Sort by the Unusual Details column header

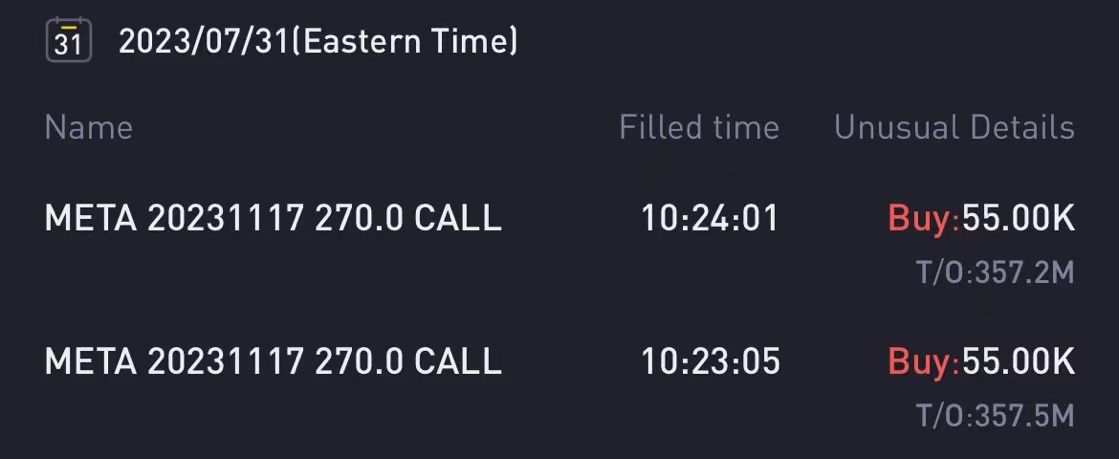(954, 128)
